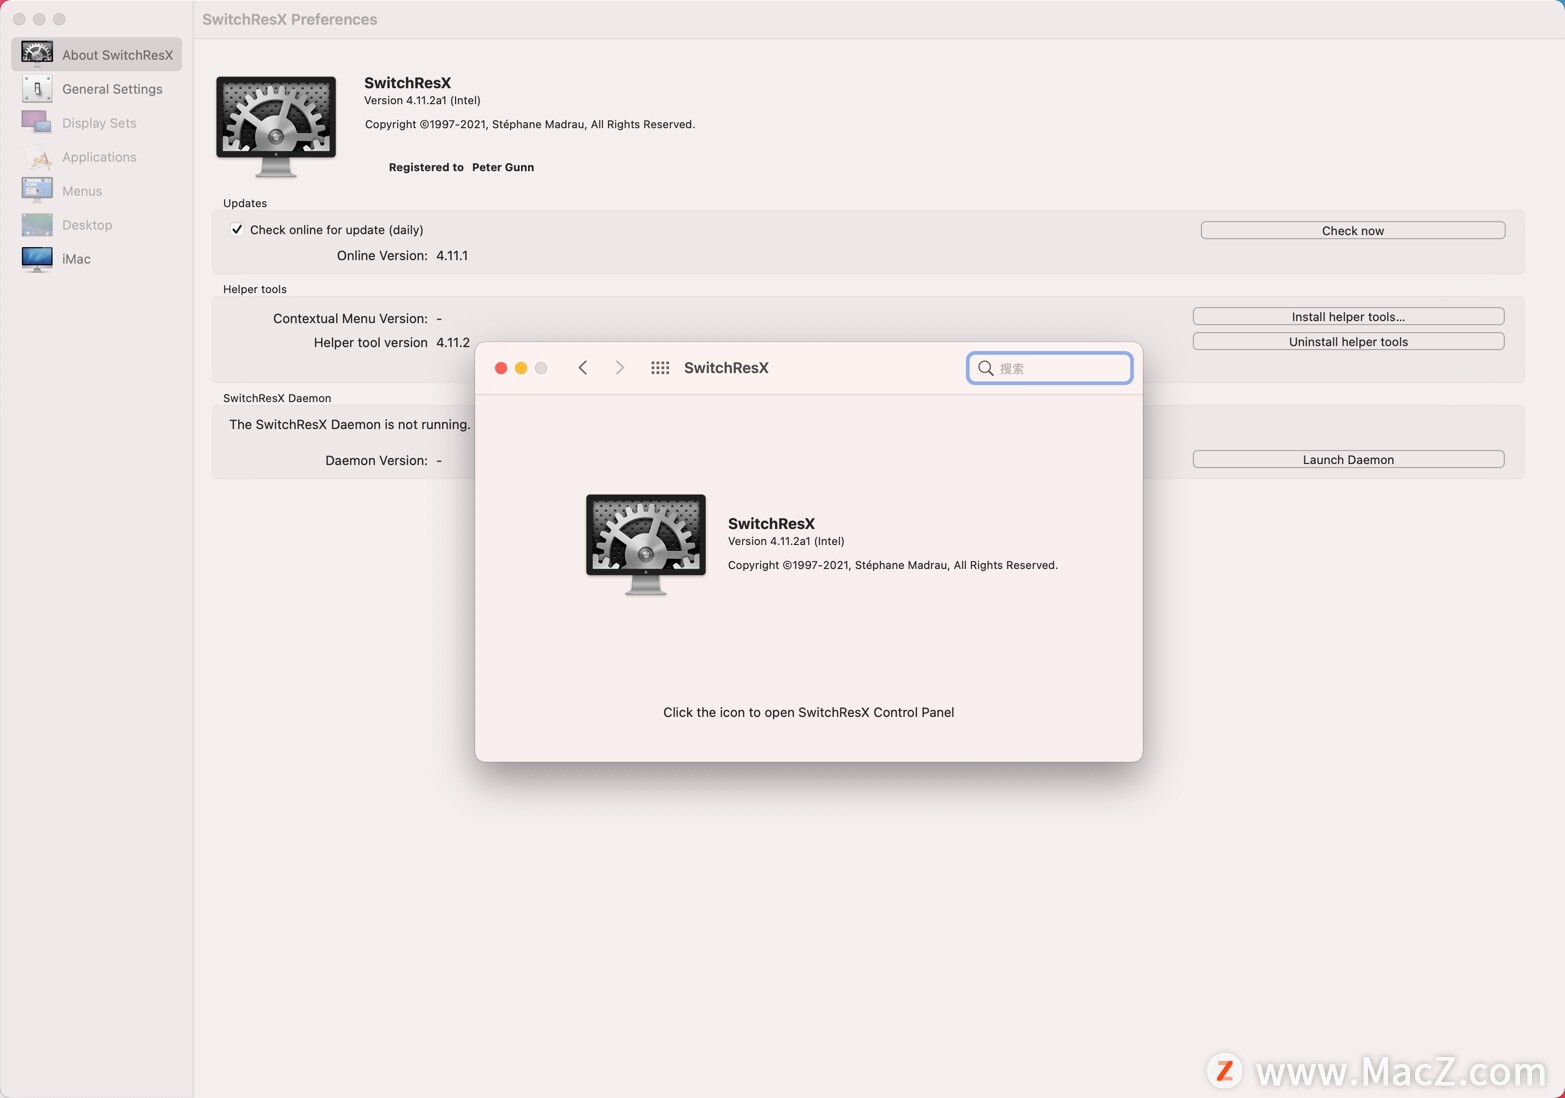Show all preferences via the grid icon

coord(660,368)
